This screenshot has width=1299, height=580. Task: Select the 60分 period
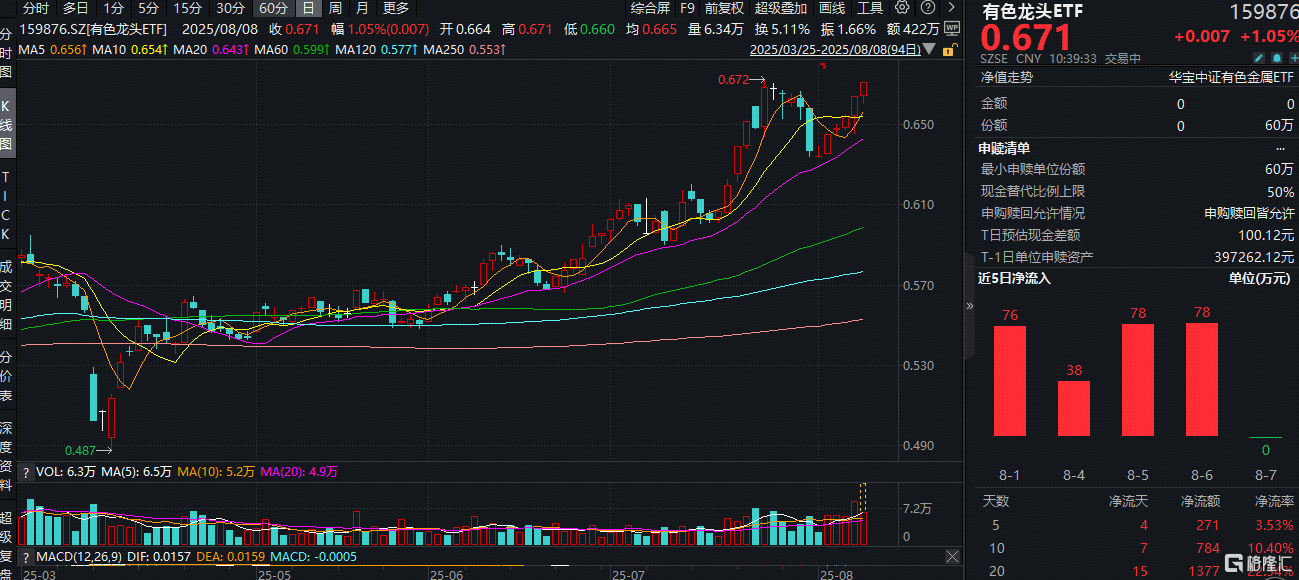point(274,7)
